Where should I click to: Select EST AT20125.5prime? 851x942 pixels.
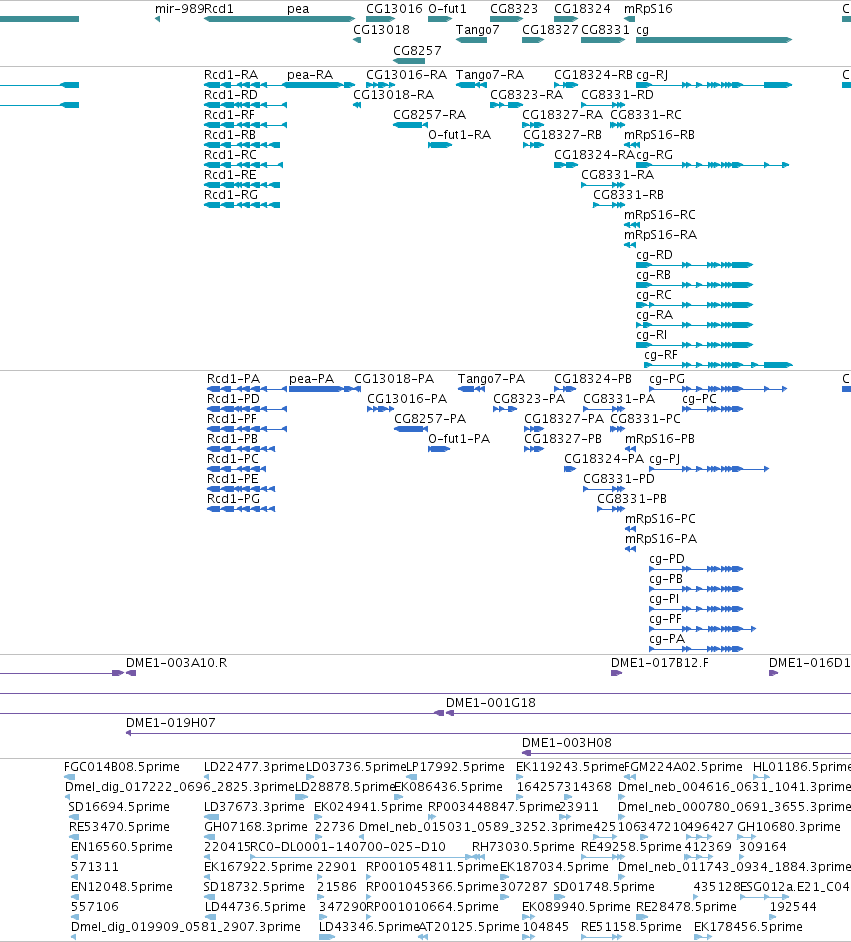468,927
